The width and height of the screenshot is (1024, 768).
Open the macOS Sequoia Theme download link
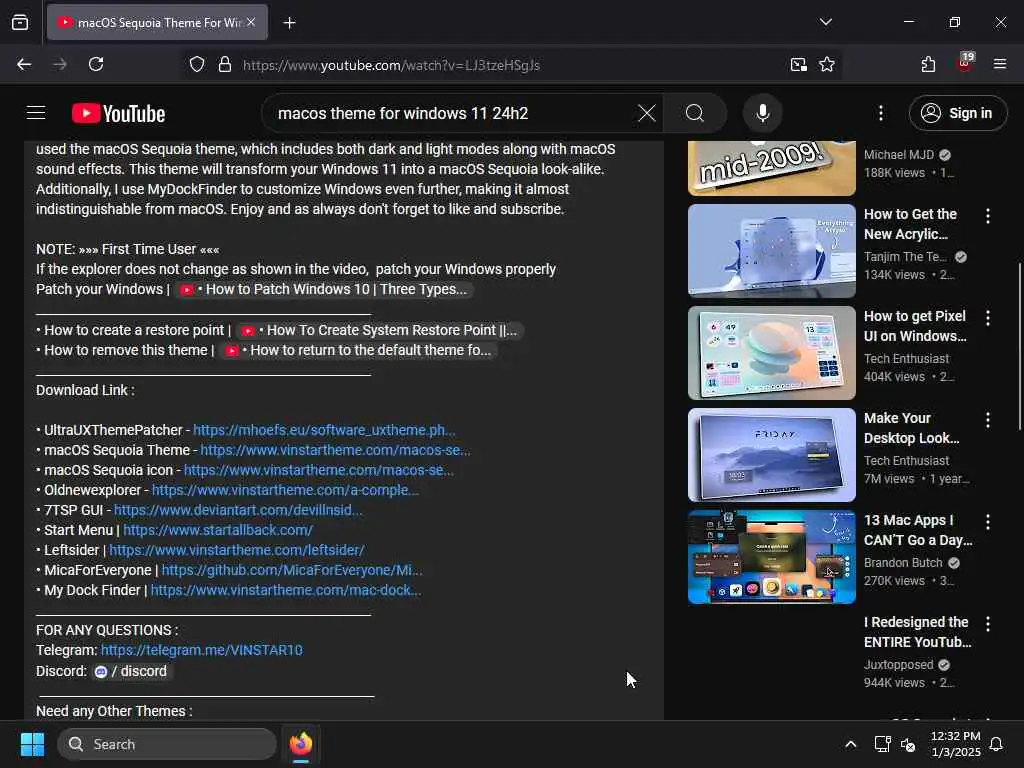(x=335, y=451)
